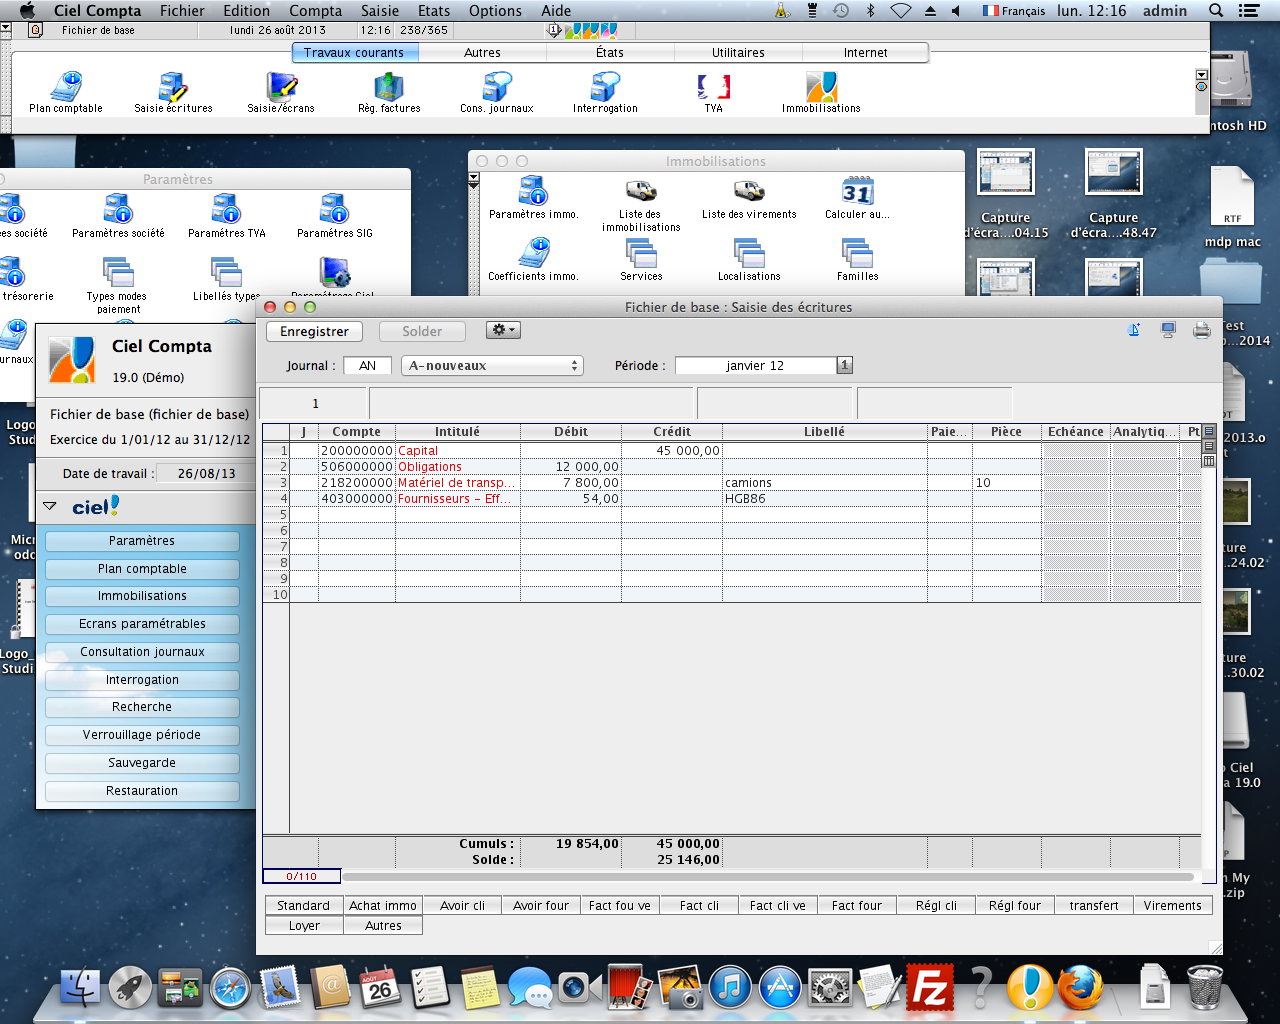Click the camions libellé cell

tap(824, 483)
